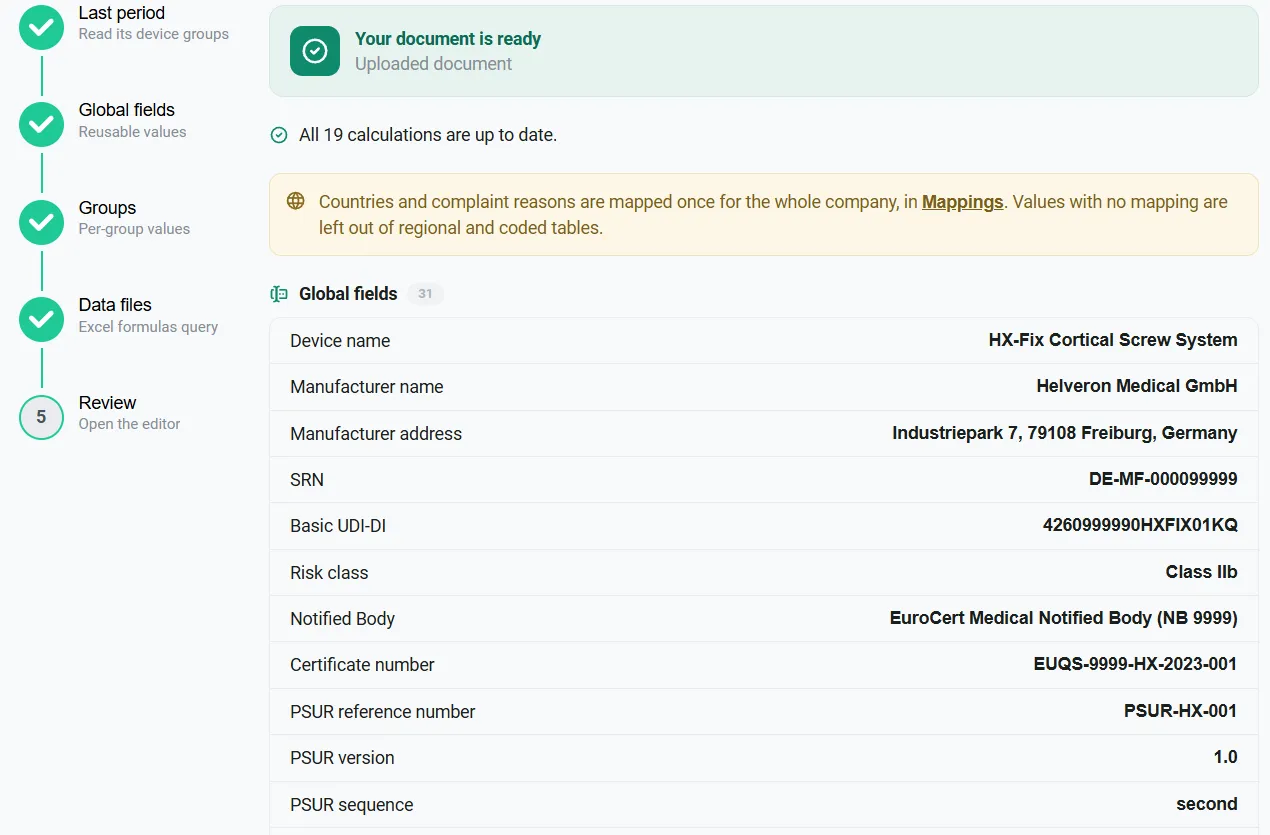Click the PSUR reference number field label
Viewport: 1270px width, 835px height.
[x=383, y=712]
